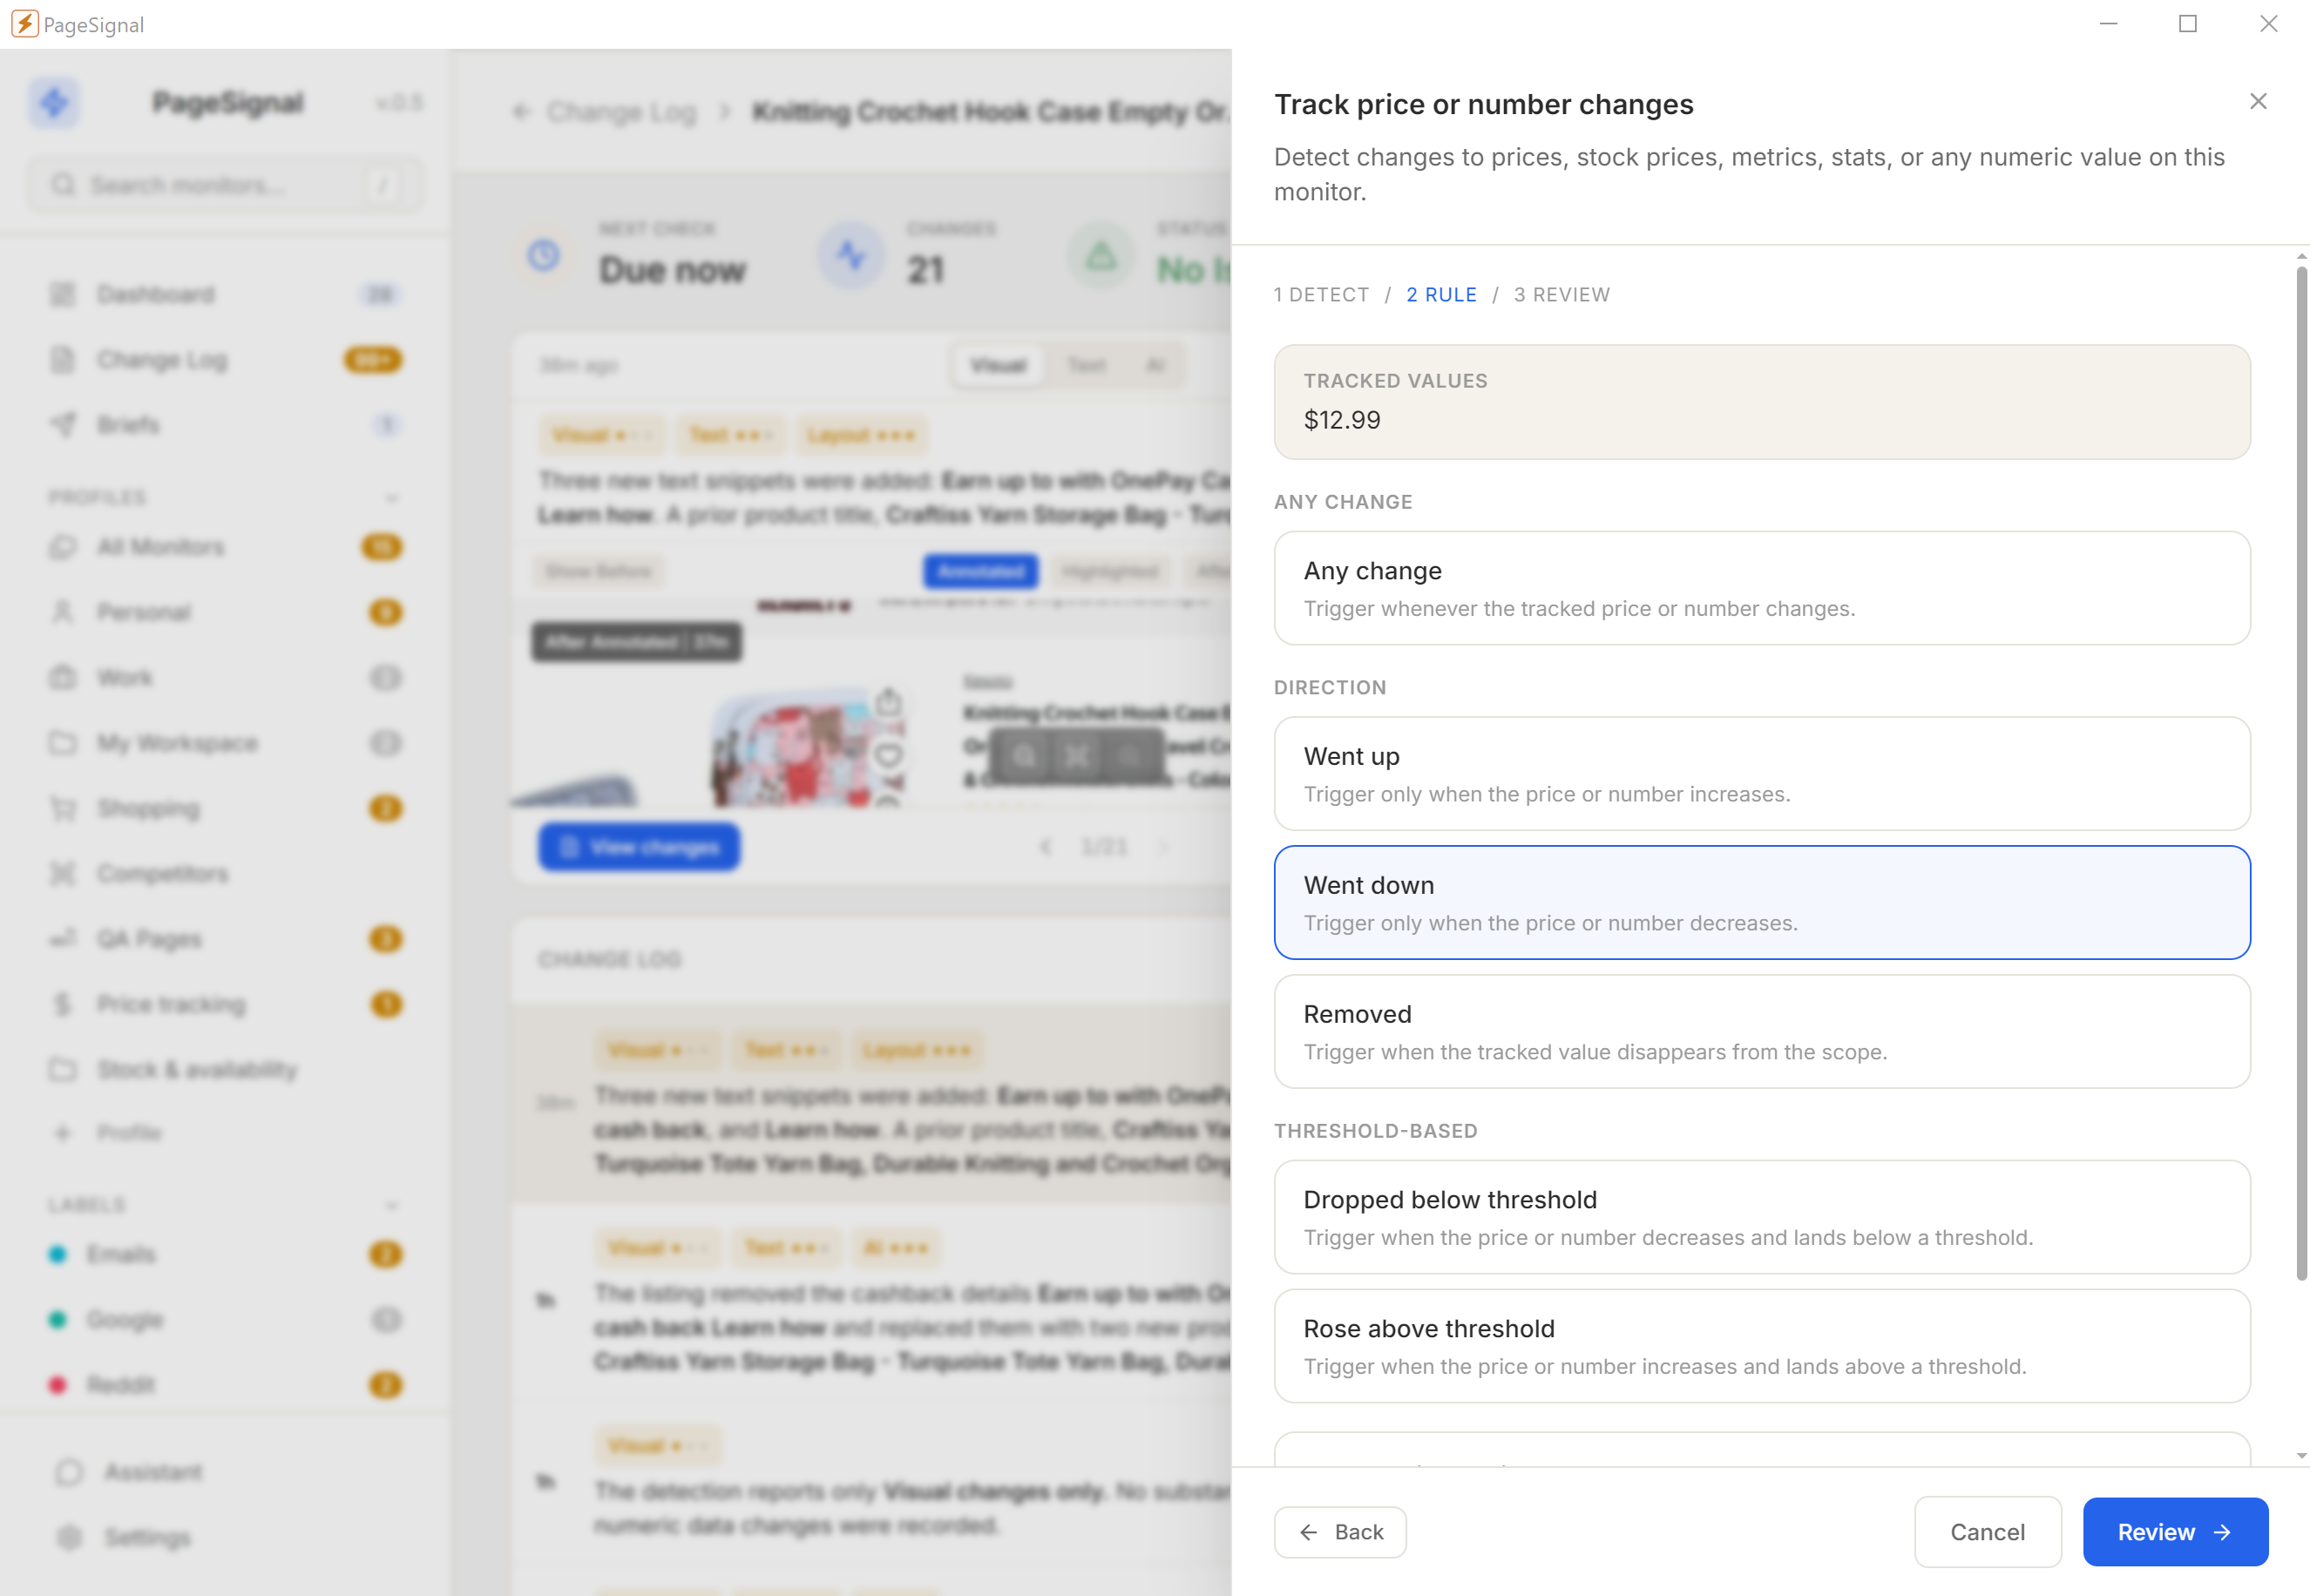
Task: Click the Show Before button
Action: coord(599,572)
